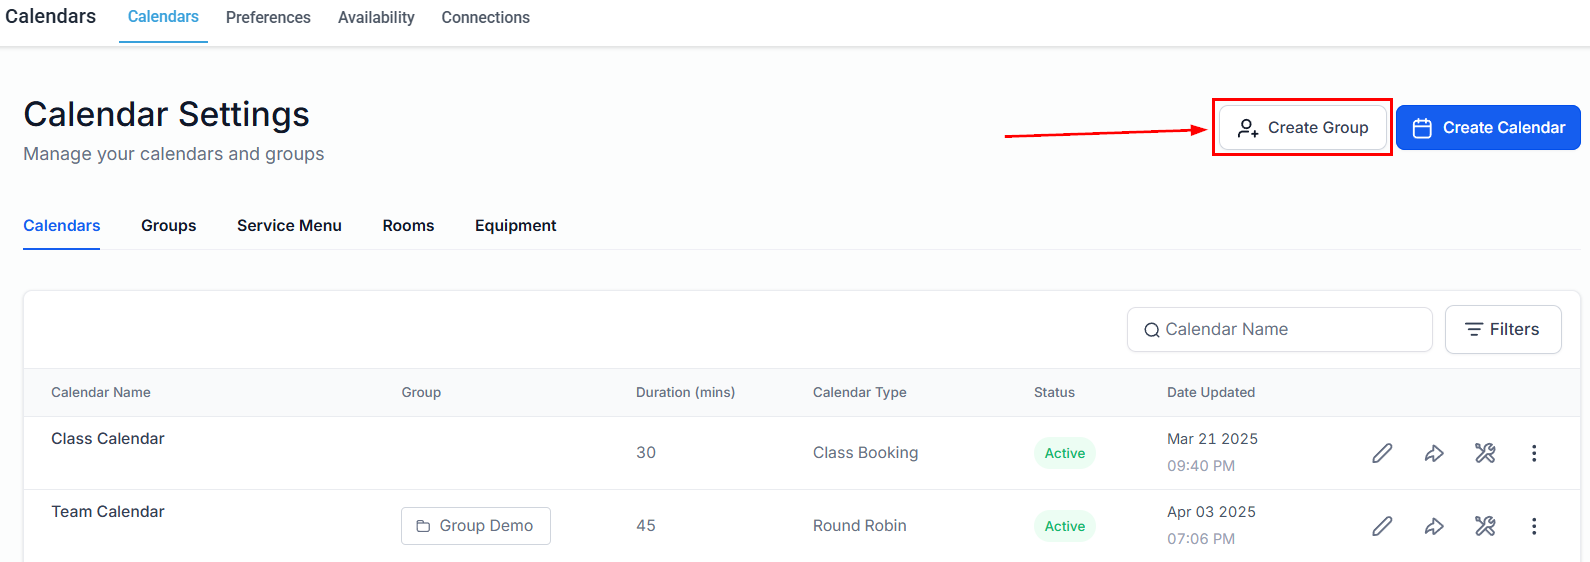Image resolution: width=1590 pixels, height=562 pixels.
Task: Open three-dot menu for Team Calendar
Action: [x=1534, y=526]
